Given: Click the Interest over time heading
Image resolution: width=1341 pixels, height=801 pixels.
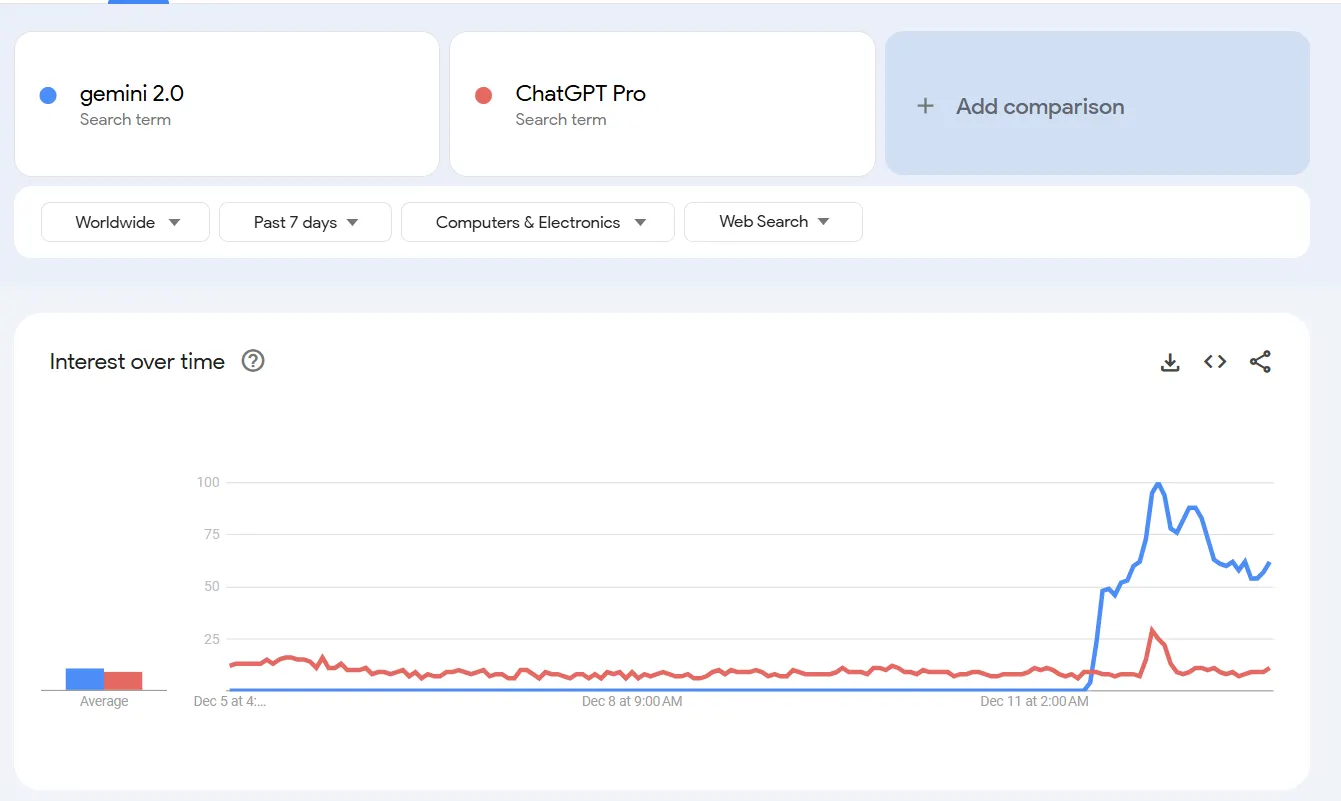Looking at the screenshot, I should click(x=137, y=362).
